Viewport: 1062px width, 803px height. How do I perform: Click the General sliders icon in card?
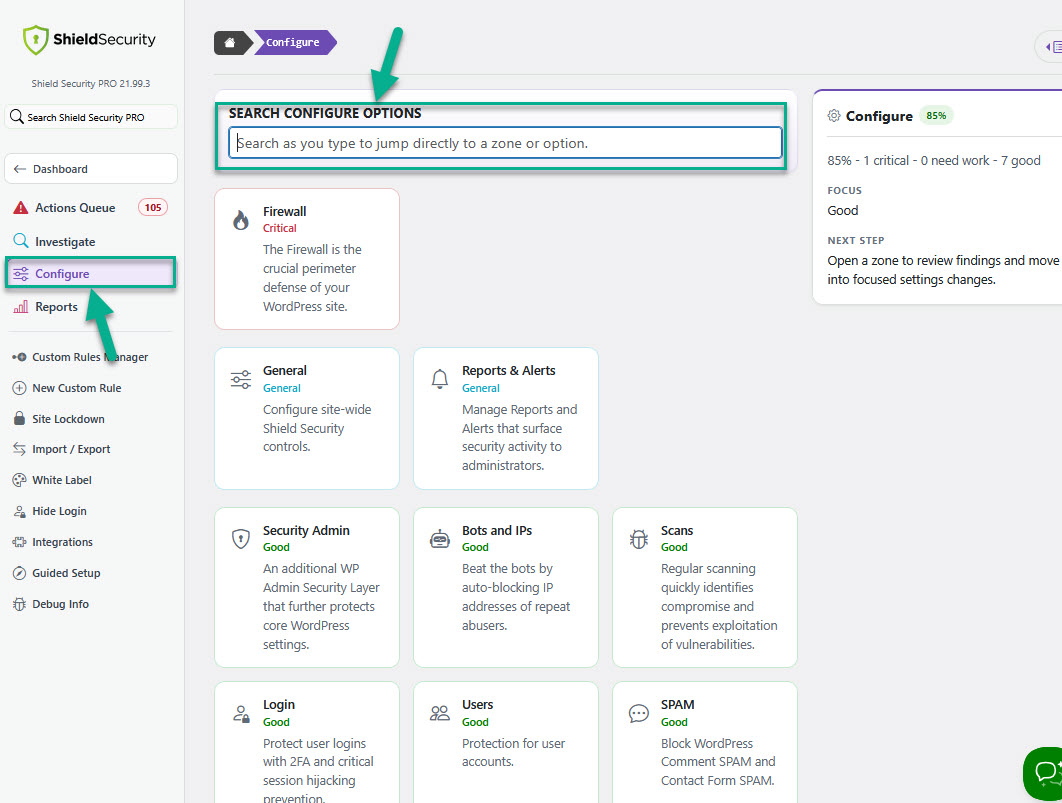(x=240, y=379)
